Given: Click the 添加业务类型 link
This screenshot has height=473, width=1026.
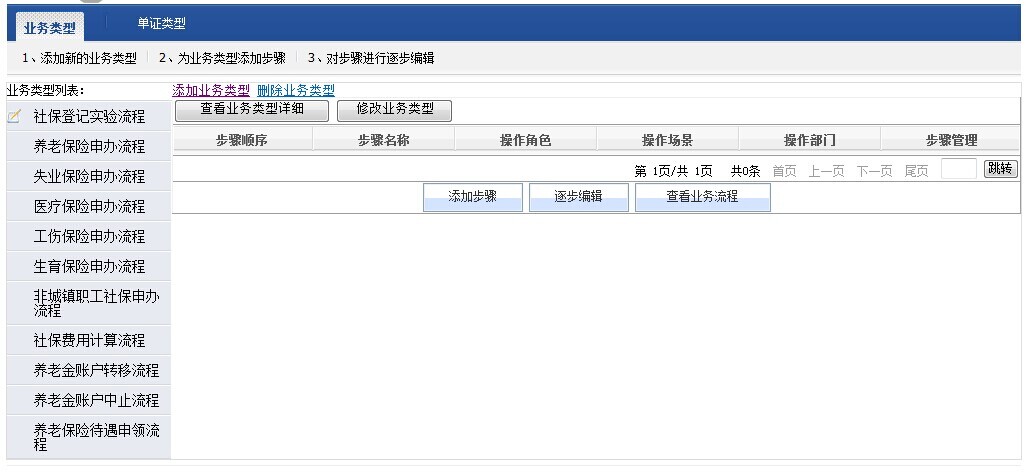Looking at the screenshot, I should pos(211,90).
